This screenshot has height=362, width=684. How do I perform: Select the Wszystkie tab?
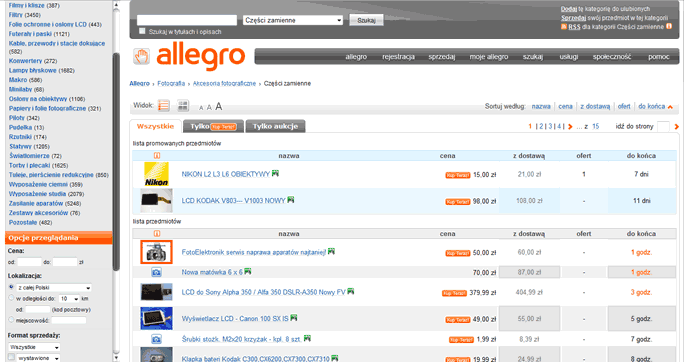[155, 126]
